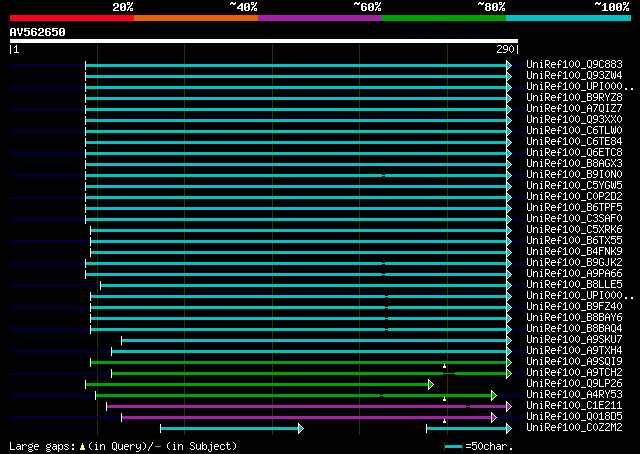640x454 pixels.
Task: Select the UniRef100_A9TXH4 label
Action: (574, 351)
